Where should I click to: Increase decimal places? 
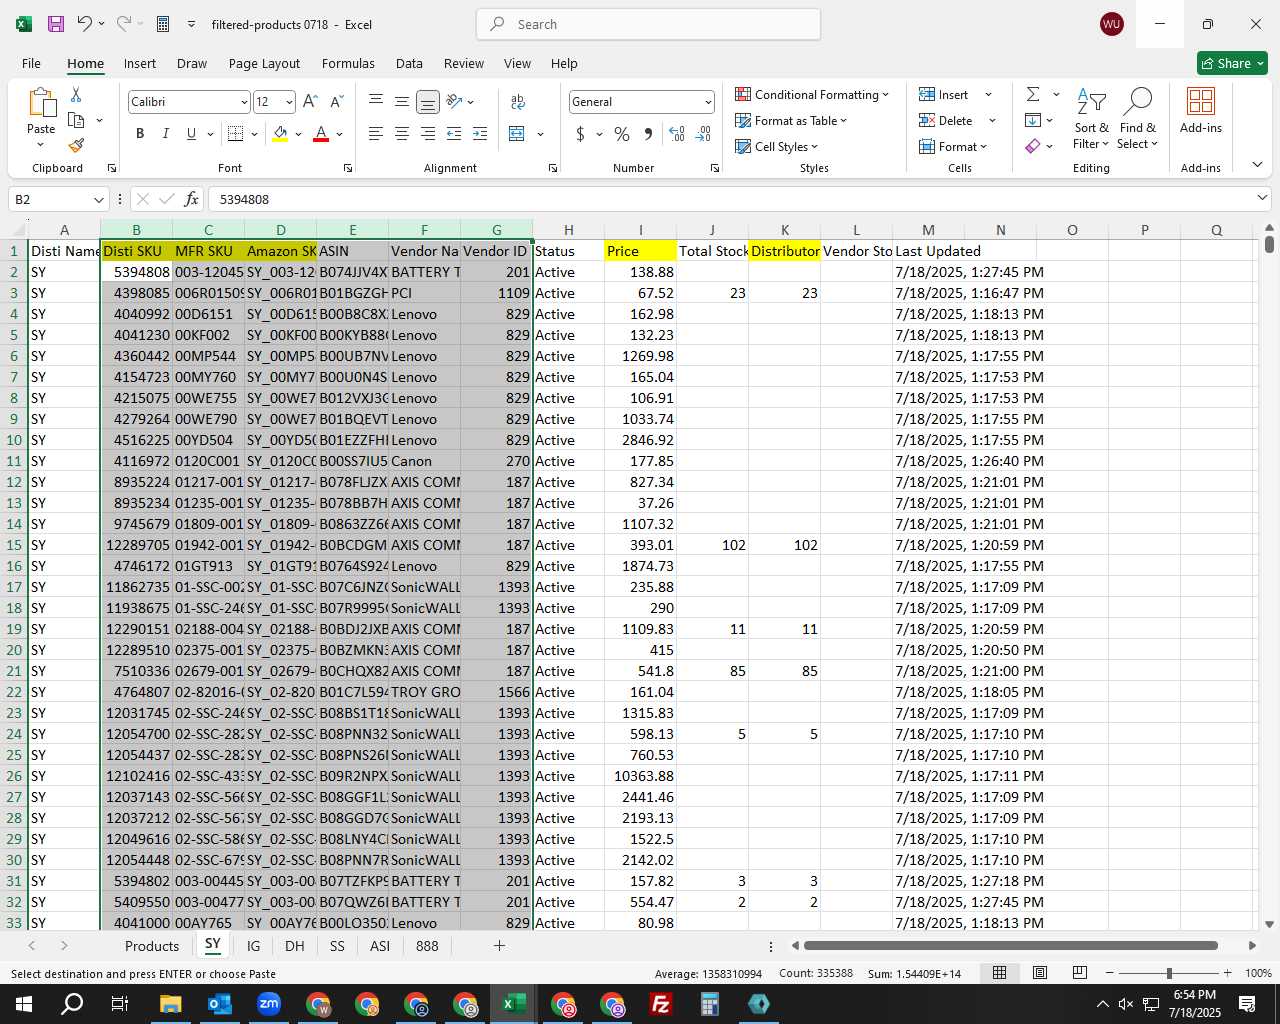[x=677, y=133]
